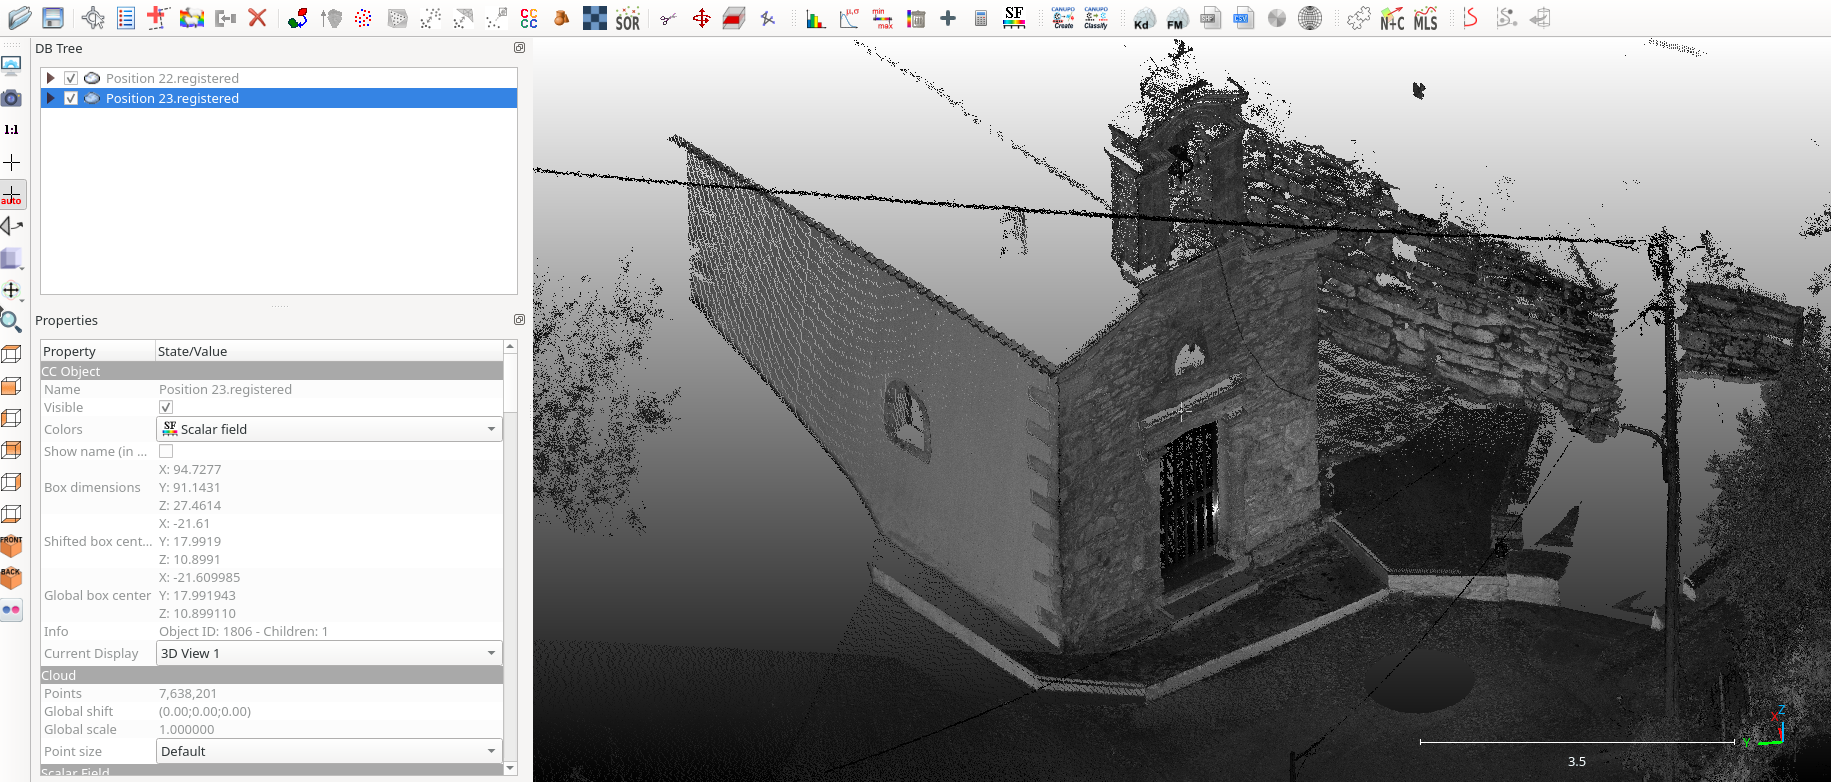
Task: Click the Global shift (0.00;0.00;0.00) value
Action: point(205,711)
